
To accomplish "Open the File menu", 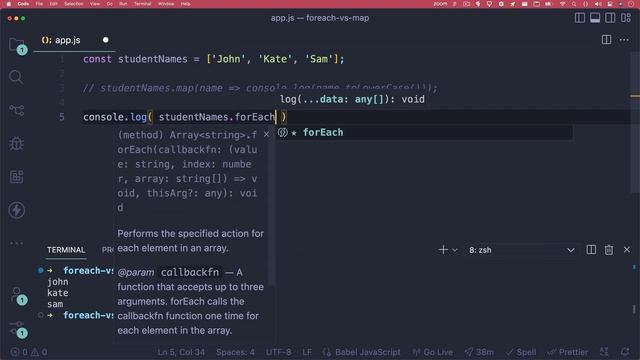I will [39, 4].
